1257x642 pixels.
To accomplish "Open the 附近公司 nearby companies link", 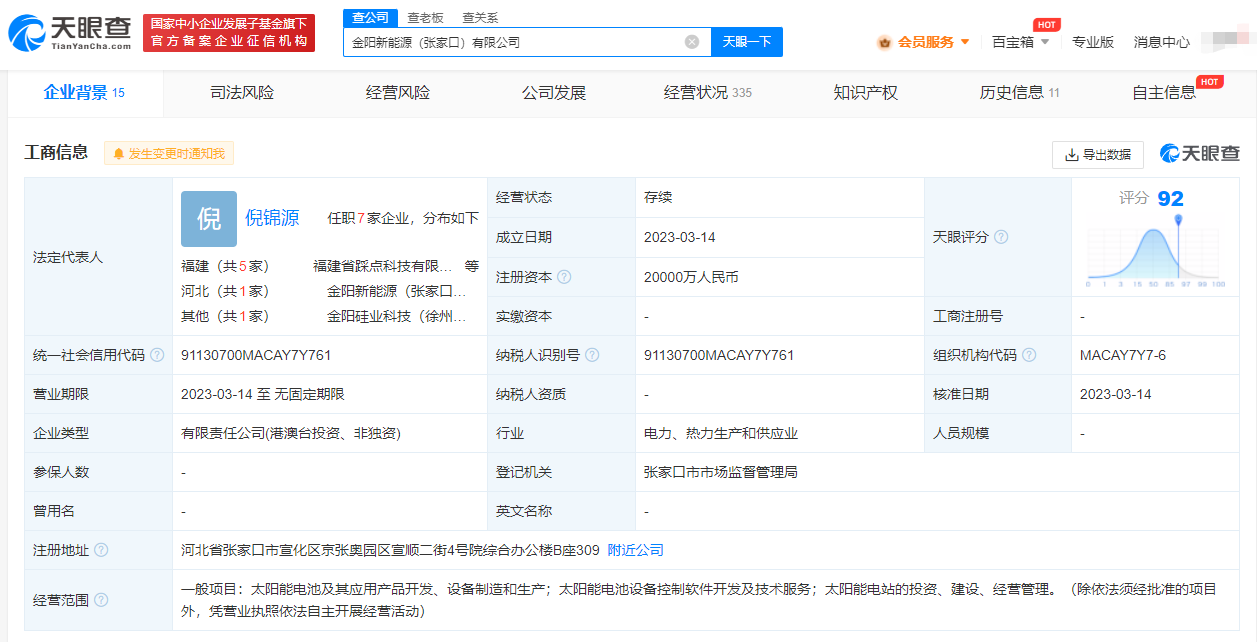I will pos(635,550).
